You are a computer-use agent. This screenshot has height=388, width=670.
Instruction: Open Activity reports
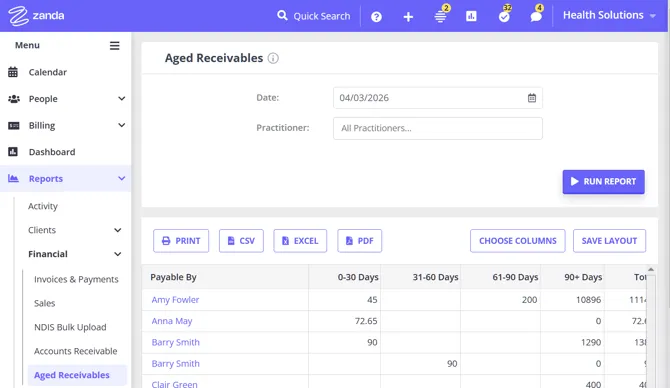pos(43,206)
